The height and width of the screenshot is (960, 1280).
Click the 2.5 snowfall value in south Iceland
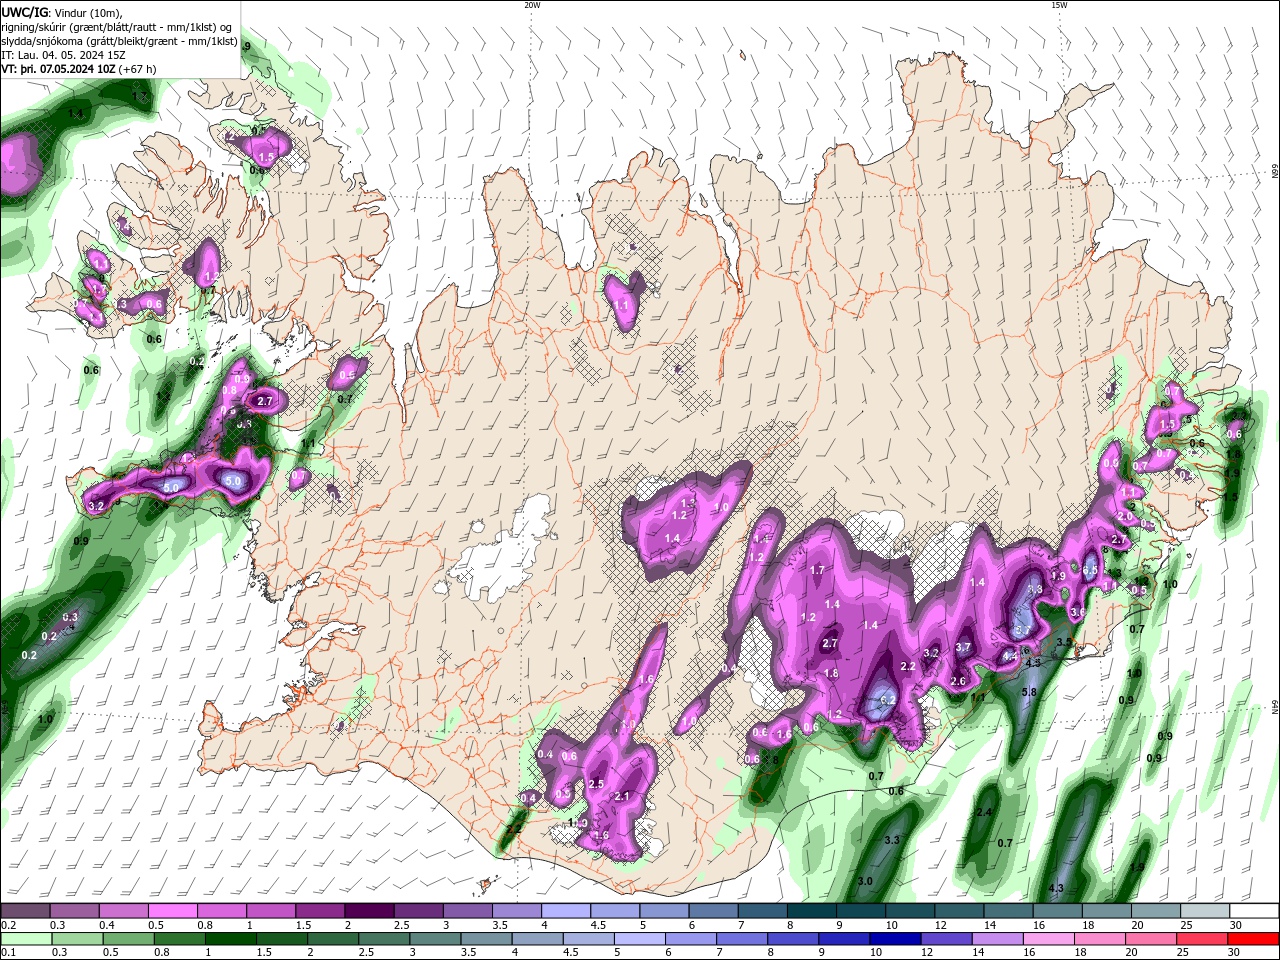coord(597,784)
